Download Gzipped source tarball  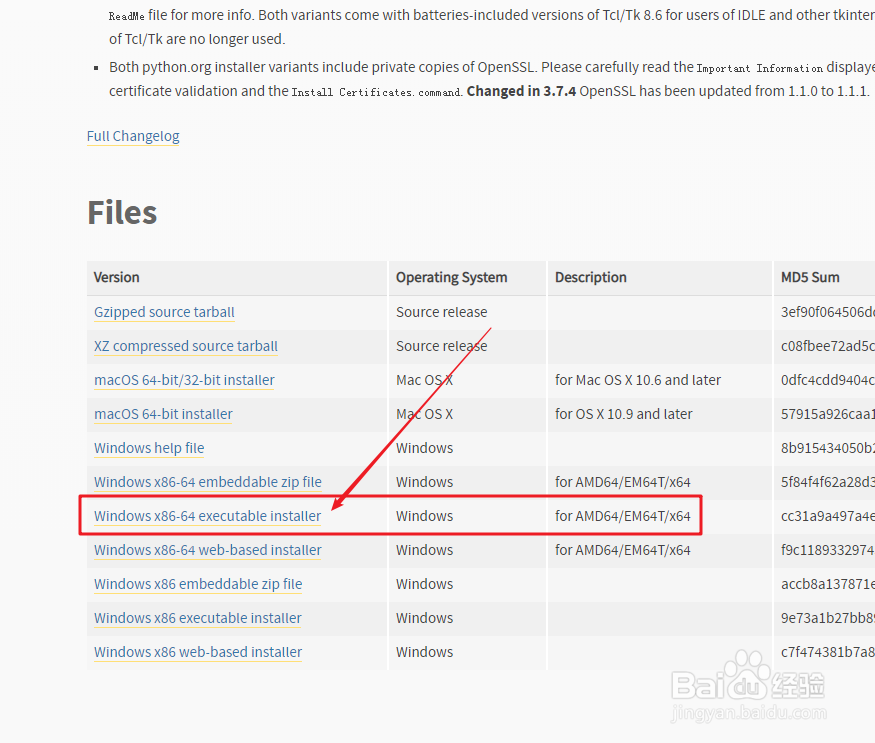point(164,312)
